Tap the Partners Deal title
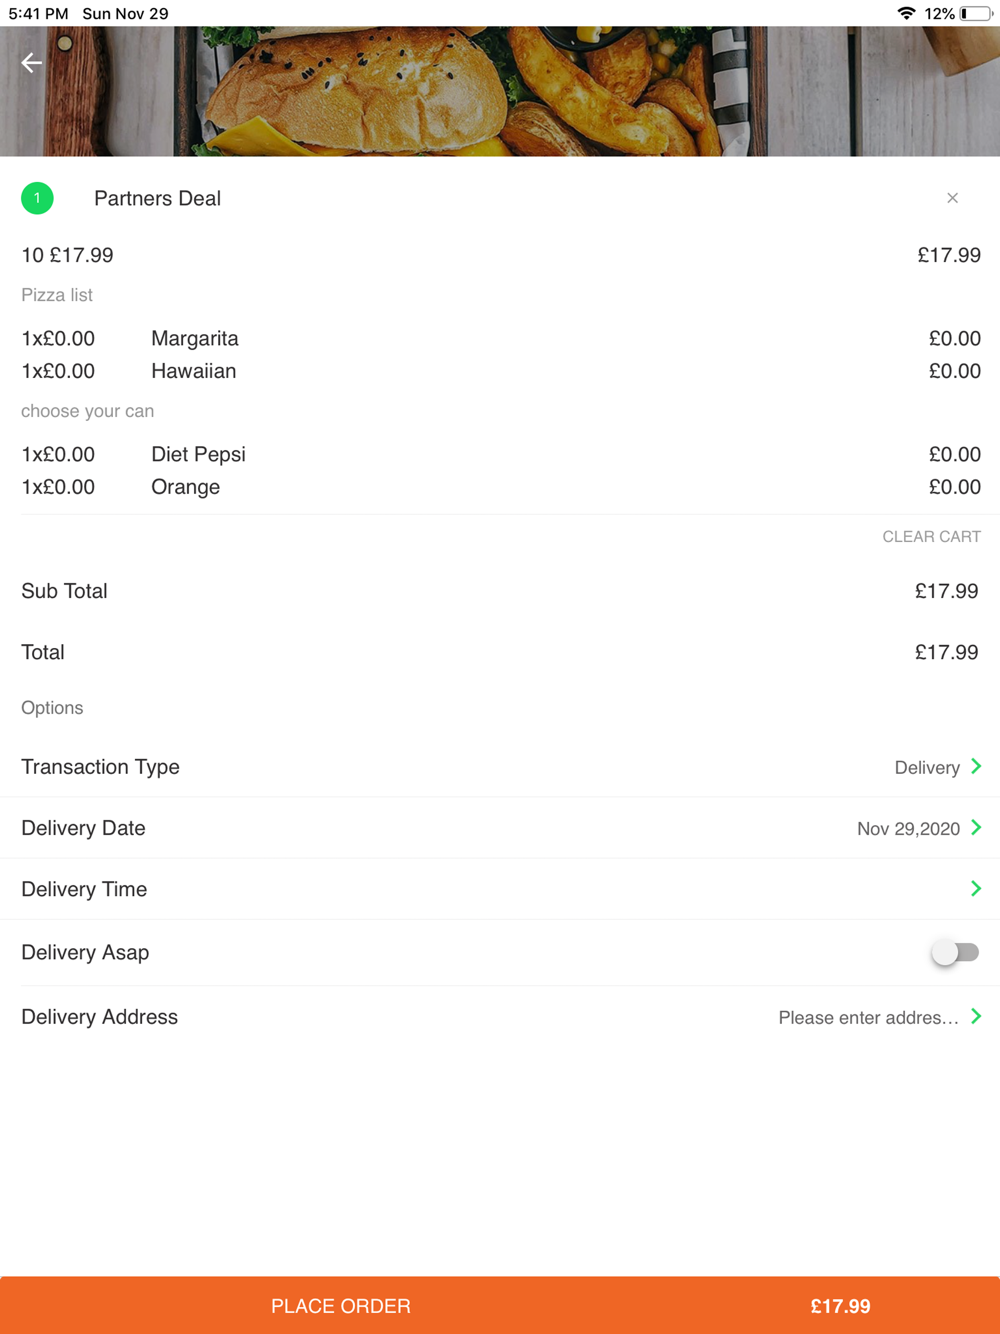Screen dimensions: 1000x1334 pyautogui.click(x=157, y=198)
